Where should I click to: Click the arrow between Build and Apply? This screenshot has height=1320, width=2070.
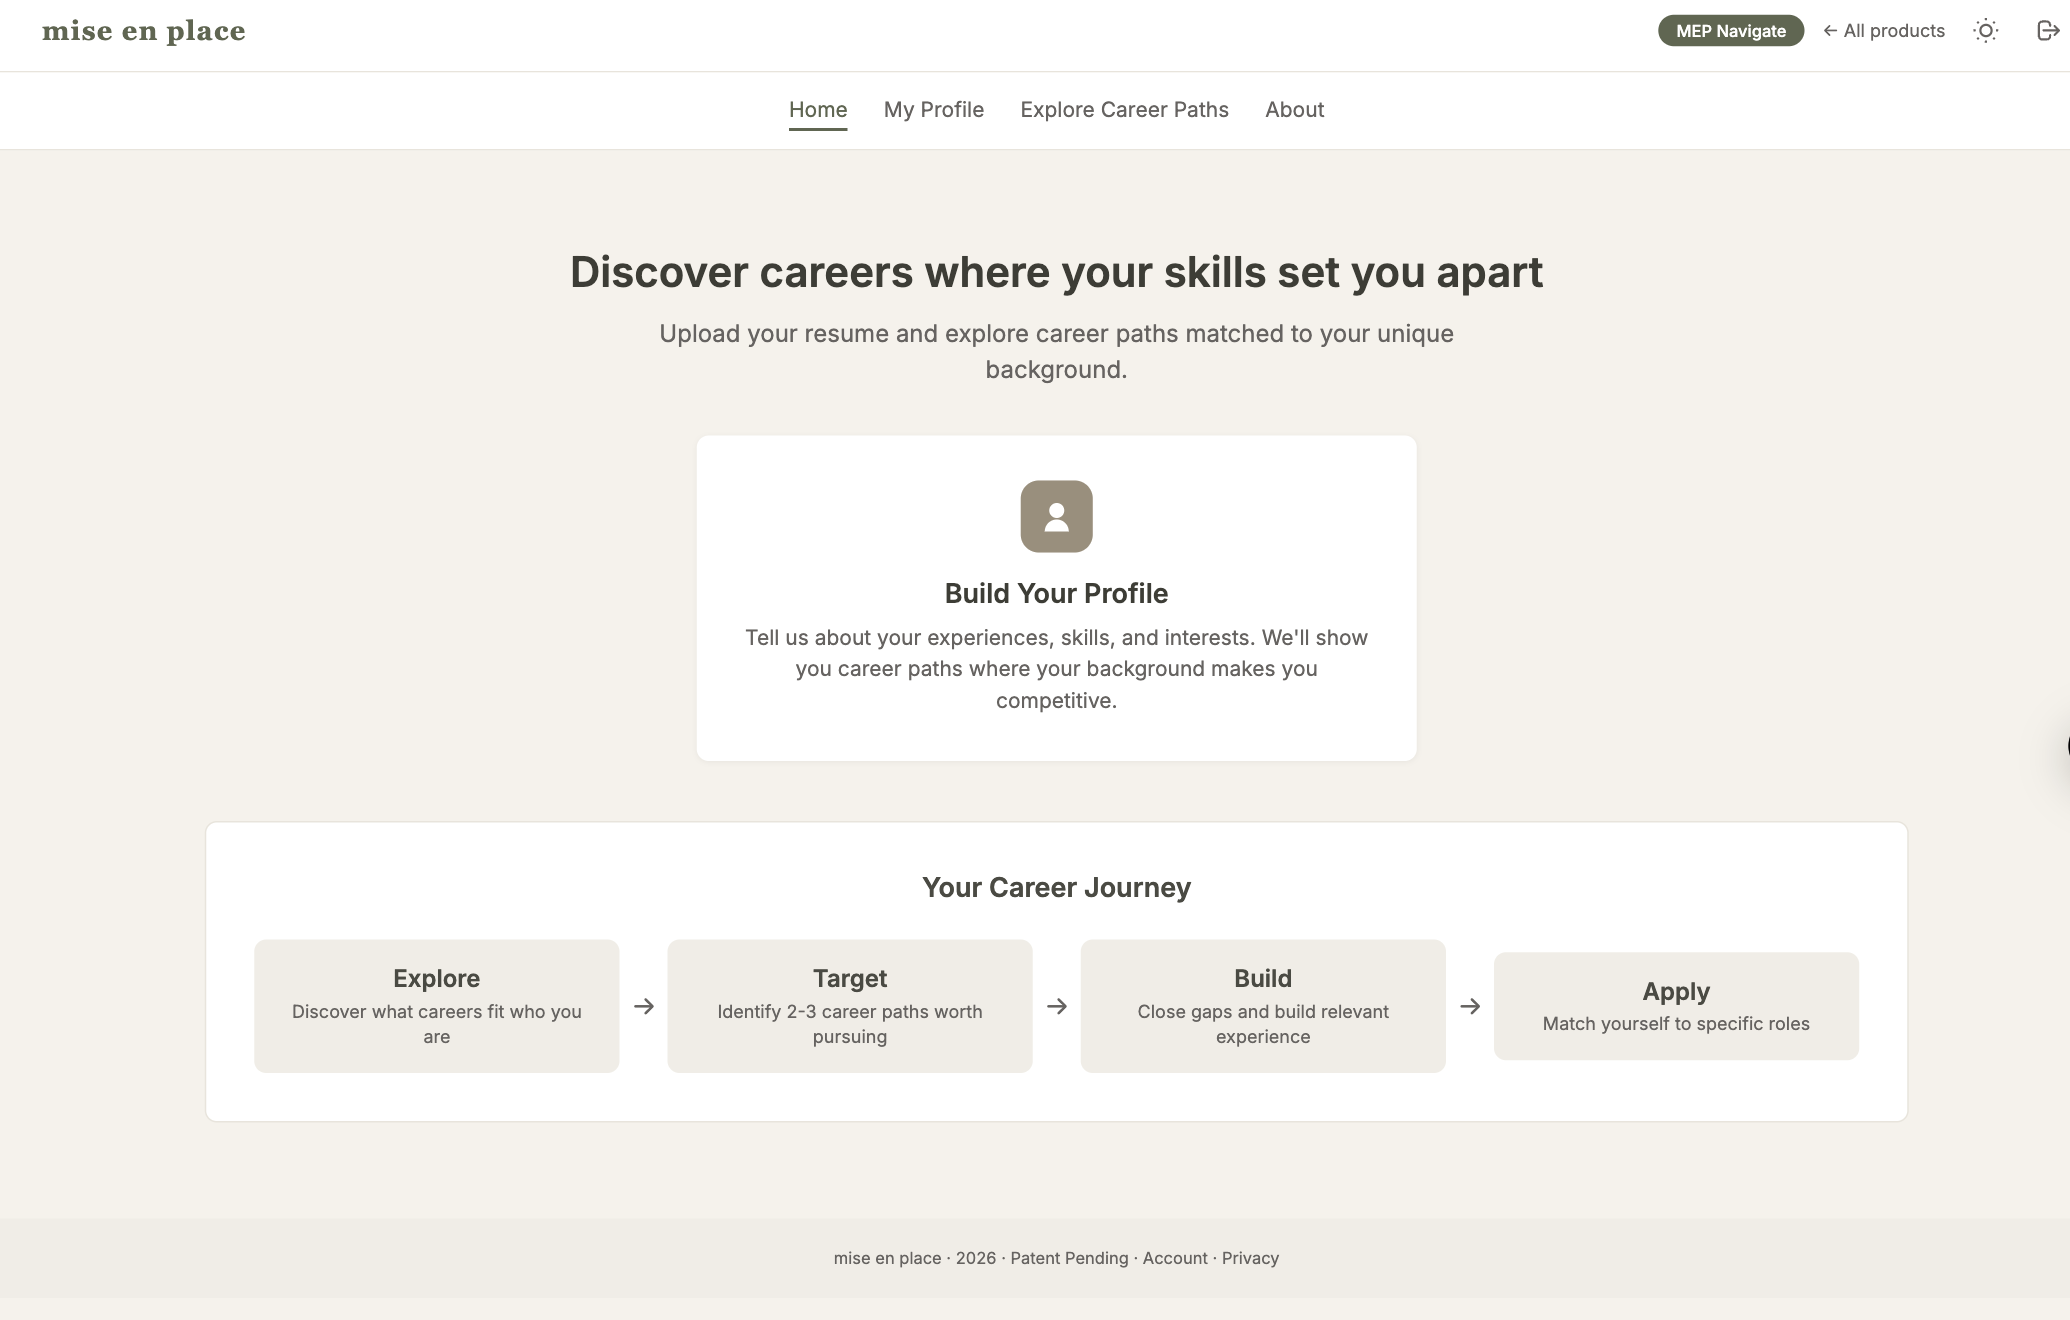pyautogui.click(x=1470, y=1006)
